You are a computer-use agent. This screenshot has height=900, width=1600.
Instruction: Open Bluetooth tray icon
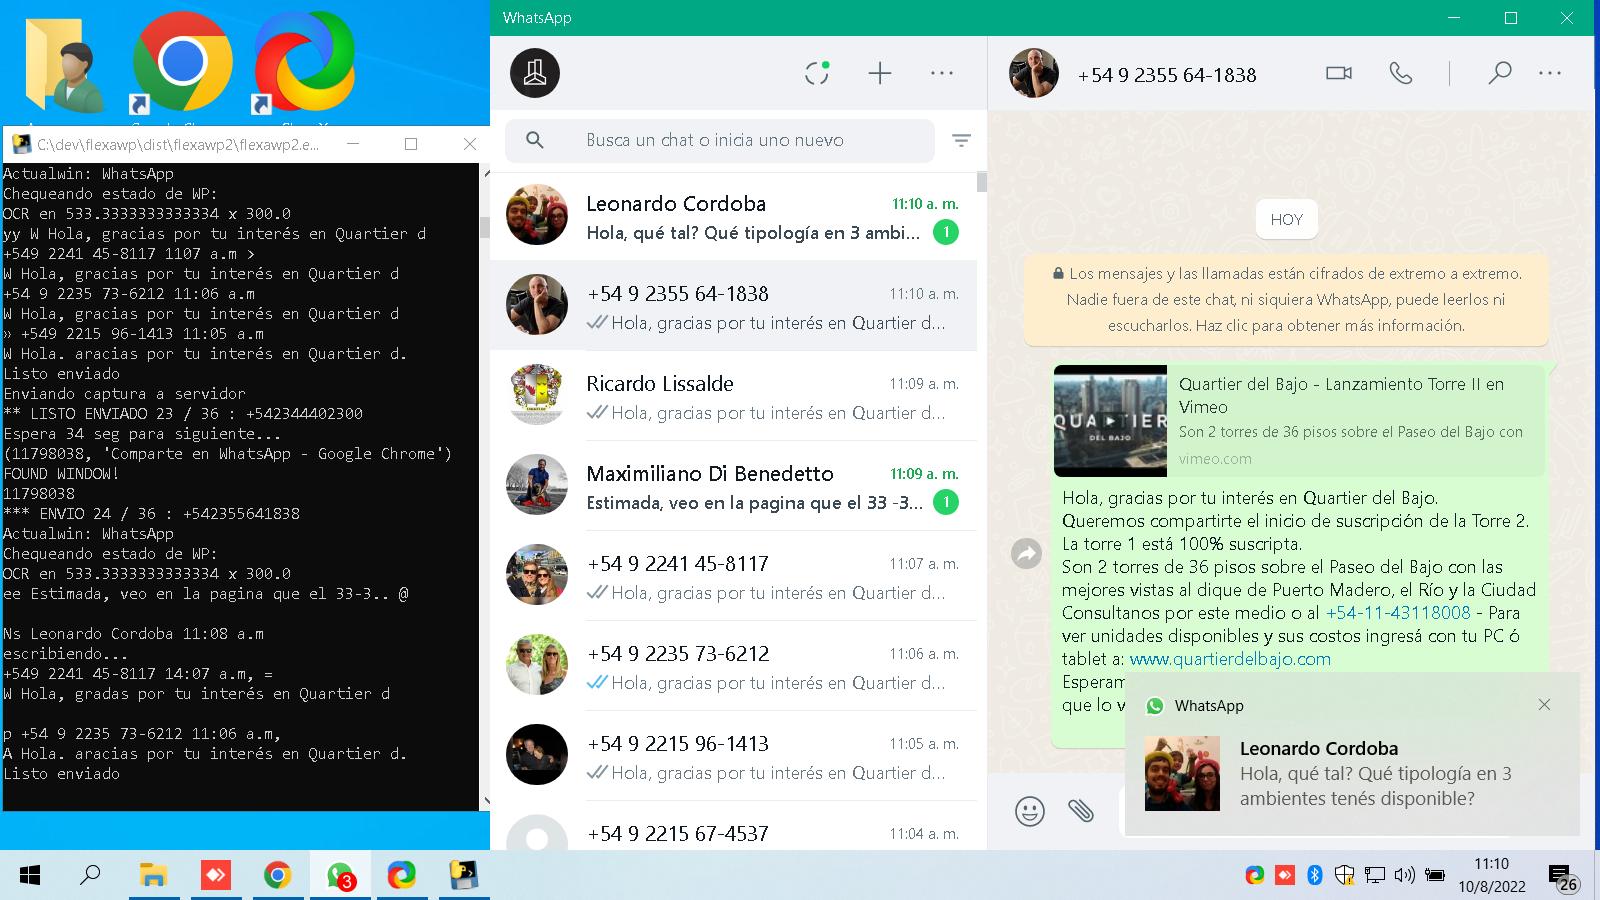coord(1315,876)
